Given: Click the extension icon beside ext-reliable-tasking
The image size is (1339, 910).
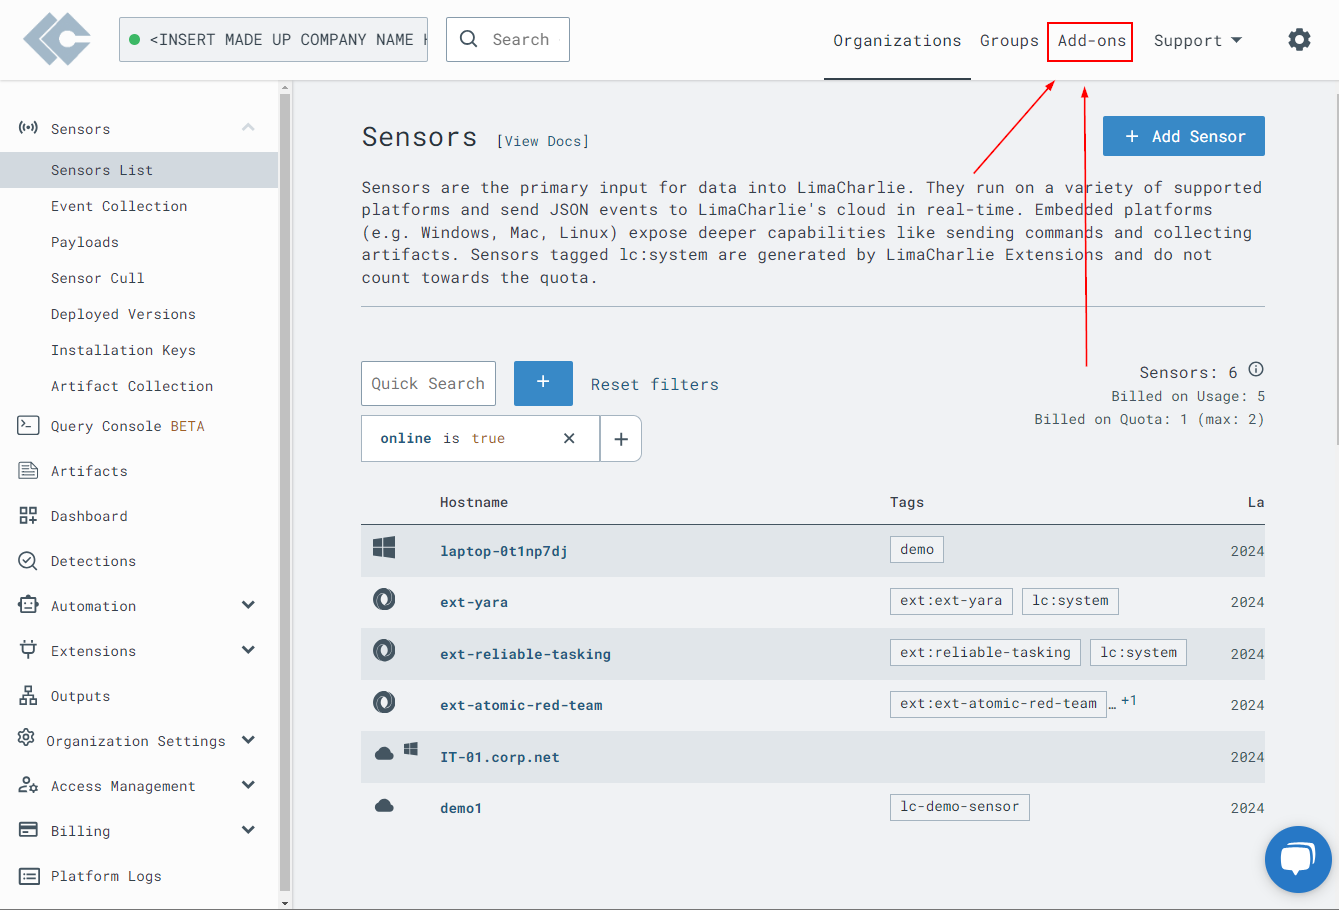Looking at the screenshot, I should 384,650.
